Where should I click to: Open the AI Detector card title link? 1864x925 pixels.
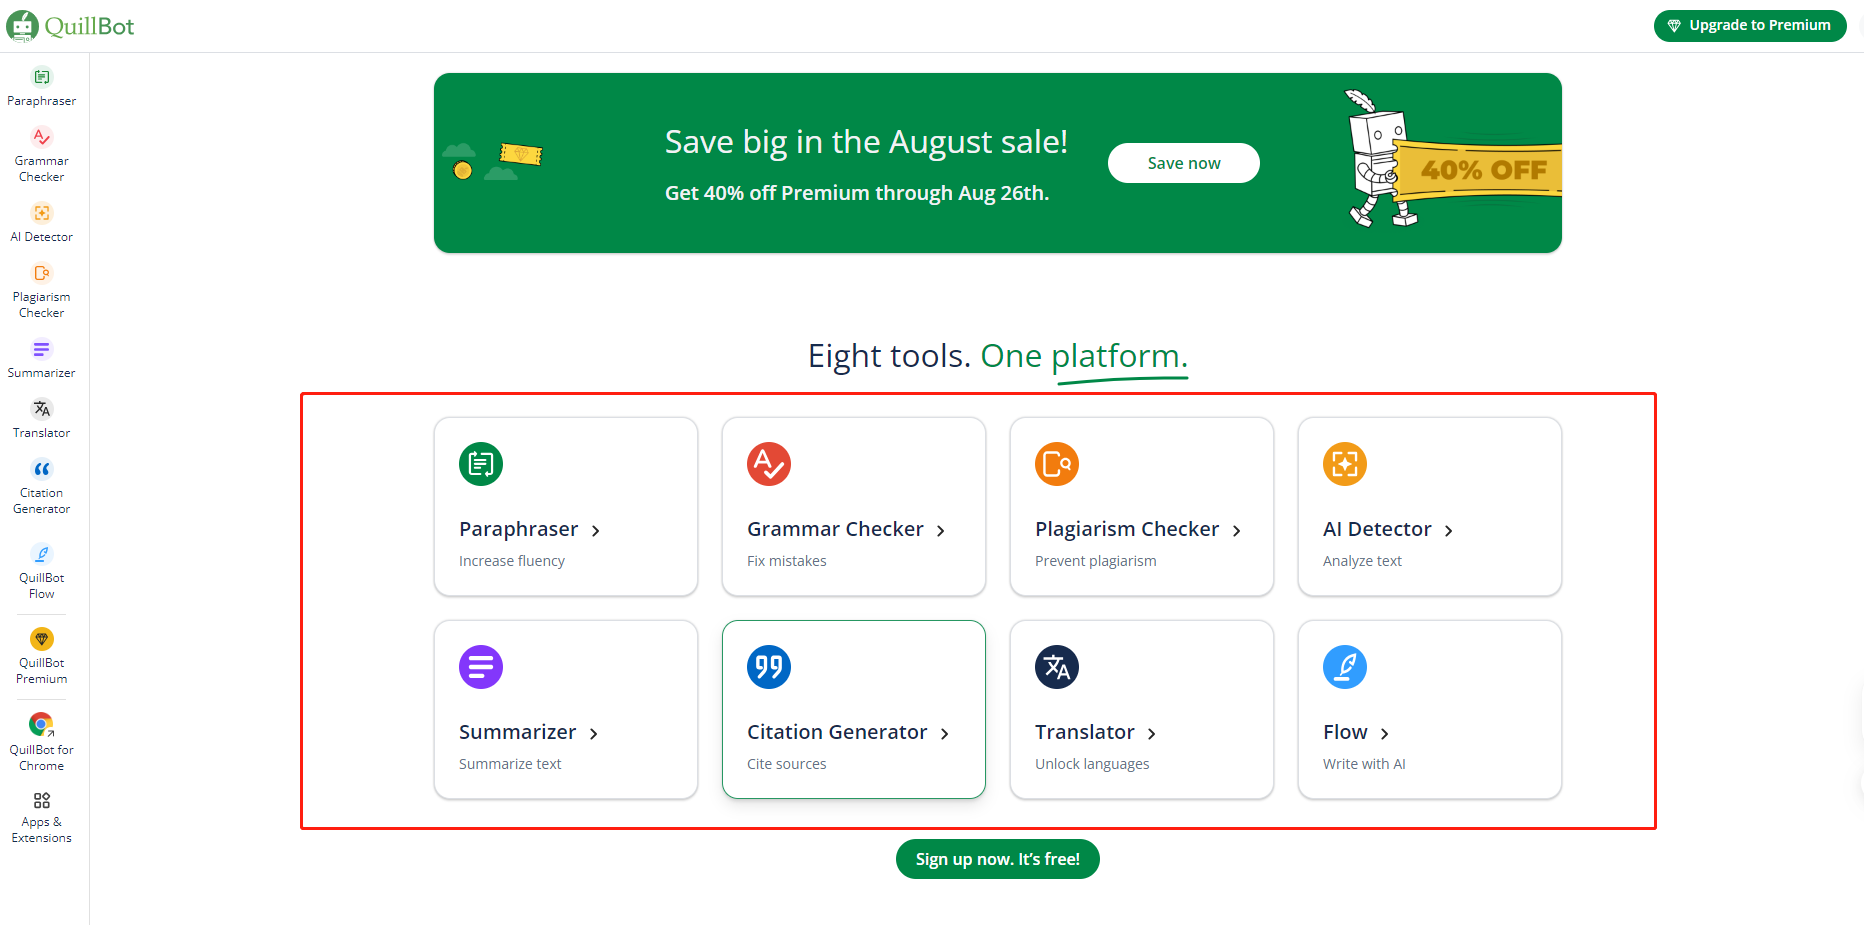point(1377,529)
